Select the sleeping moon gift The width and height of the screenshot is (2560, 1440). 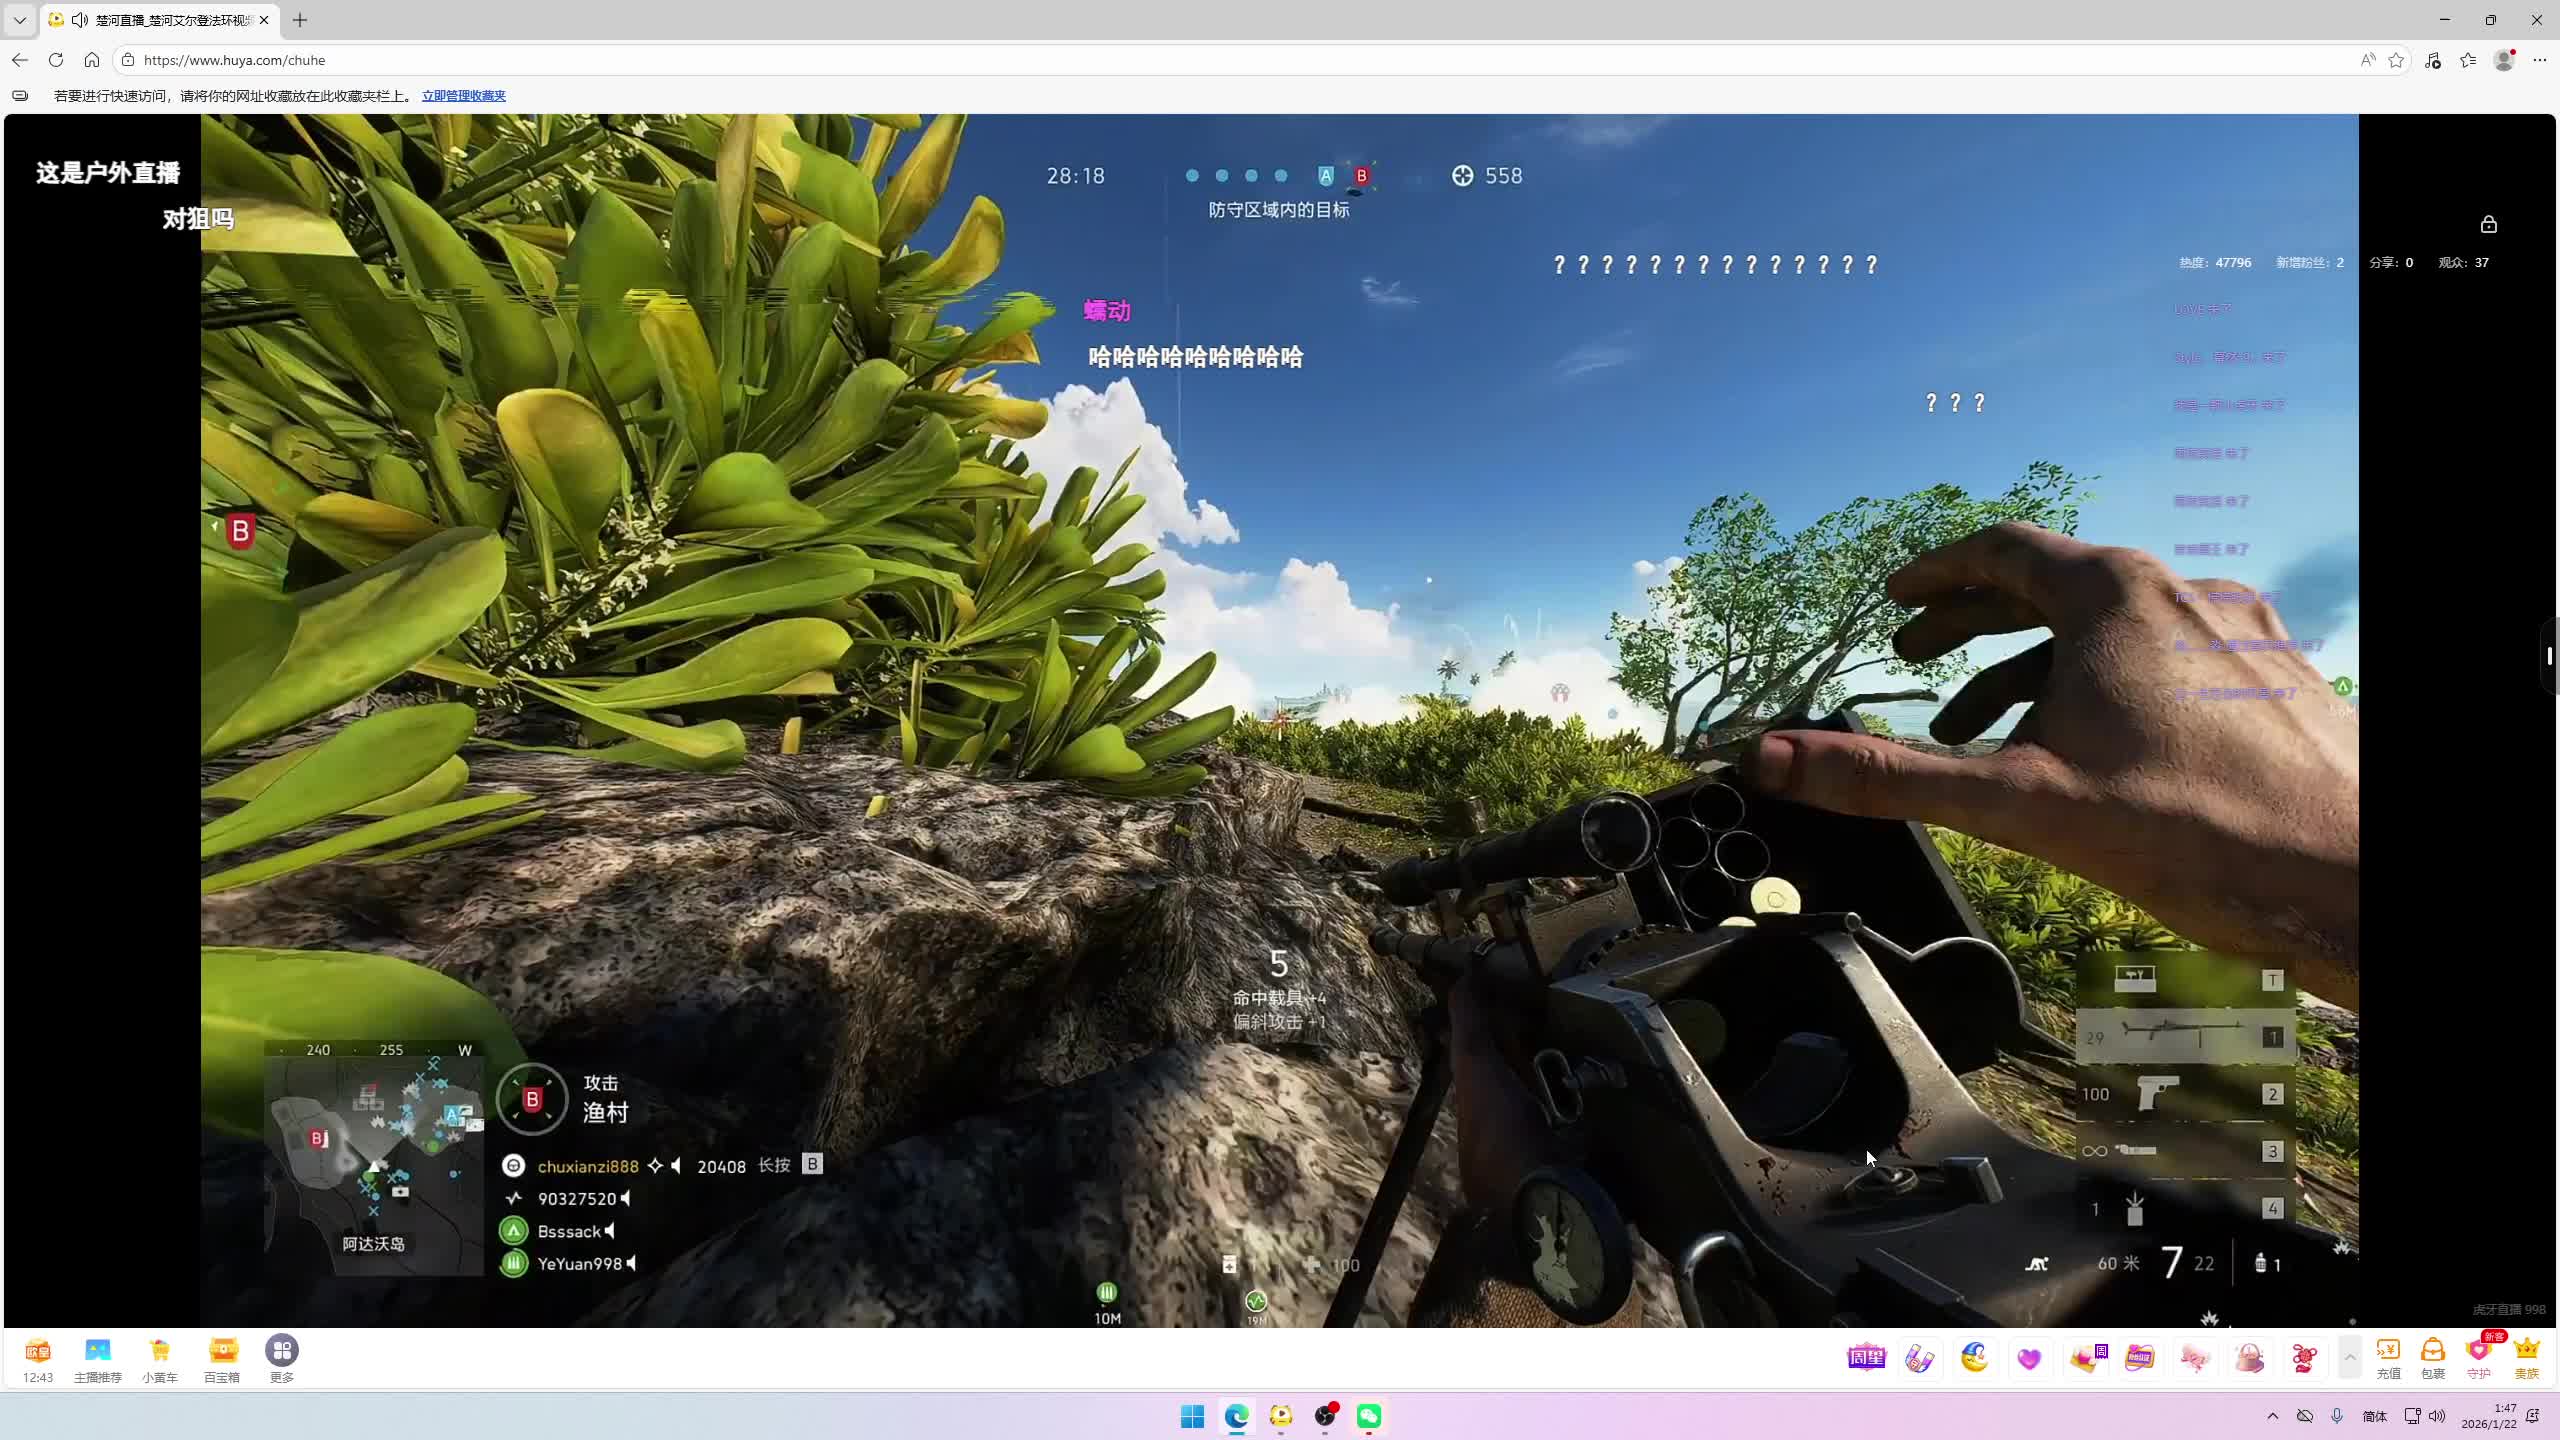(x=1974, y=1358)
